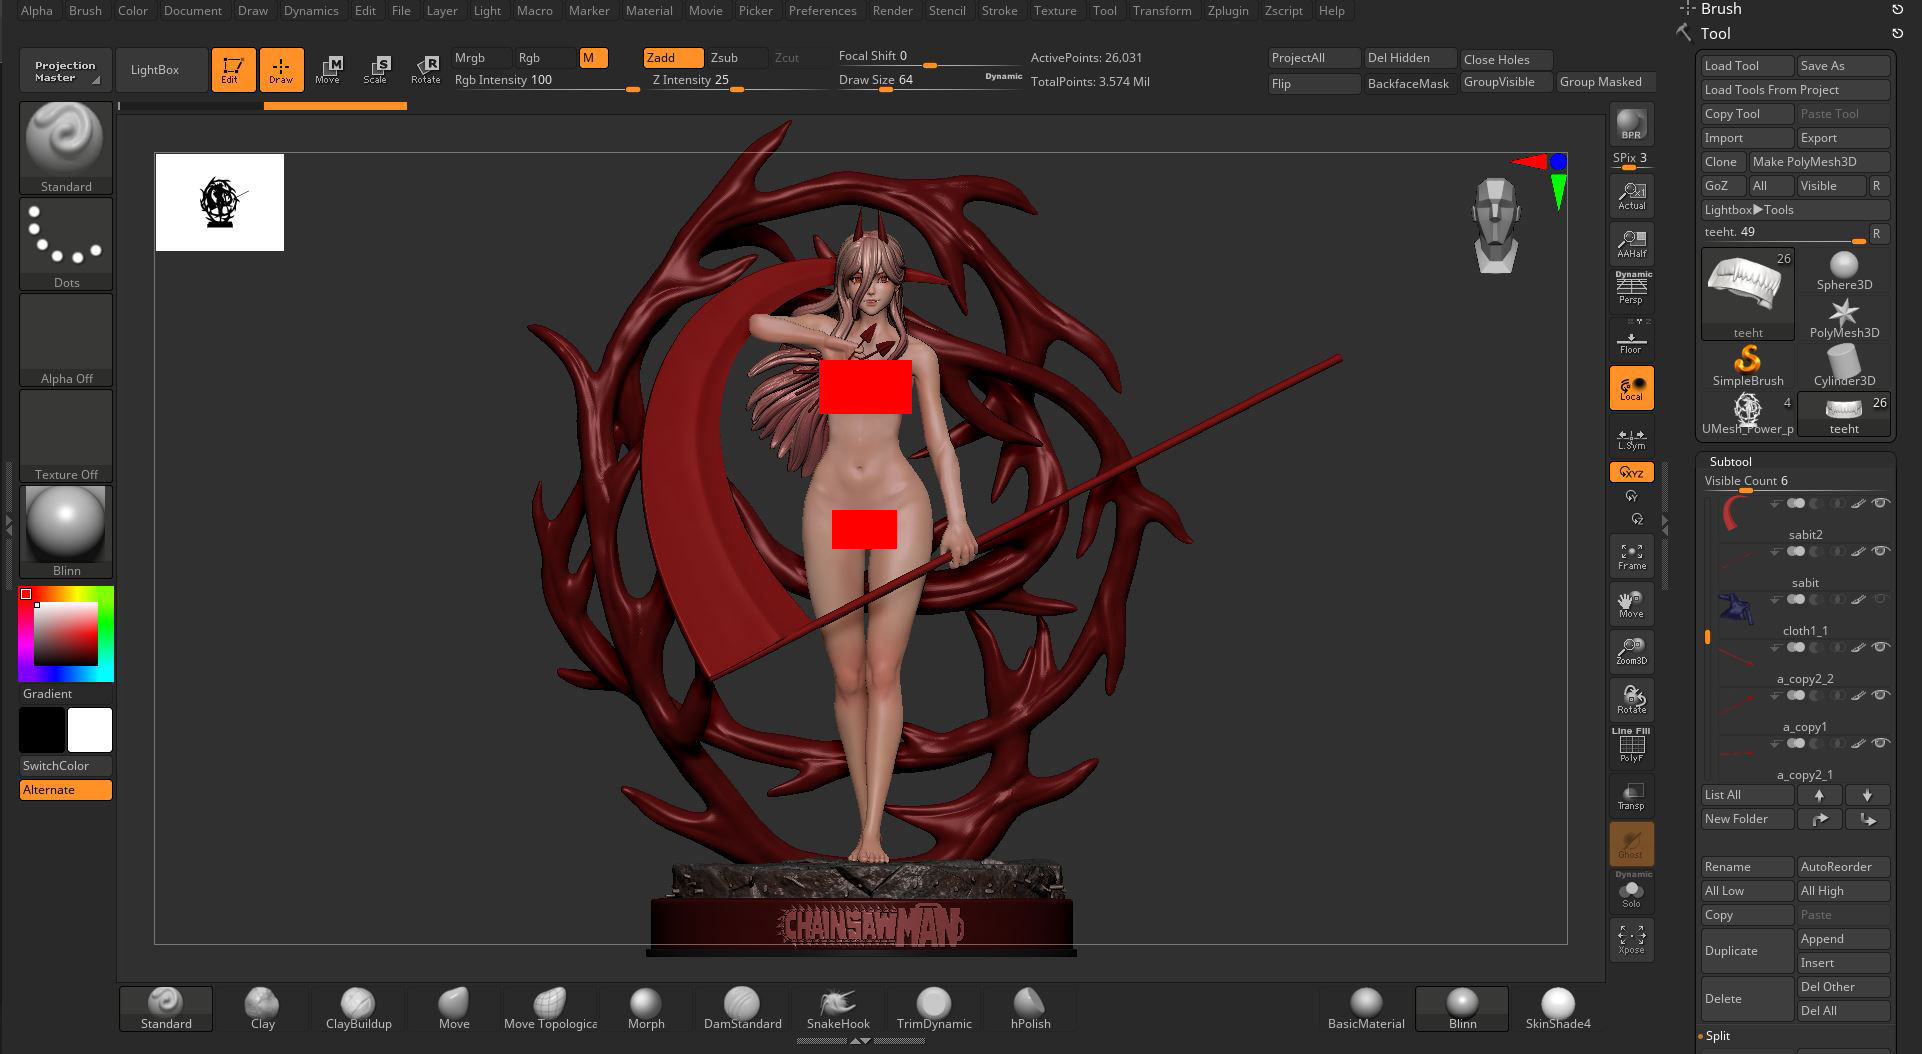Switch to the Rotate gizmo mode
The image size is (1922, 1054).
point(425,70)
